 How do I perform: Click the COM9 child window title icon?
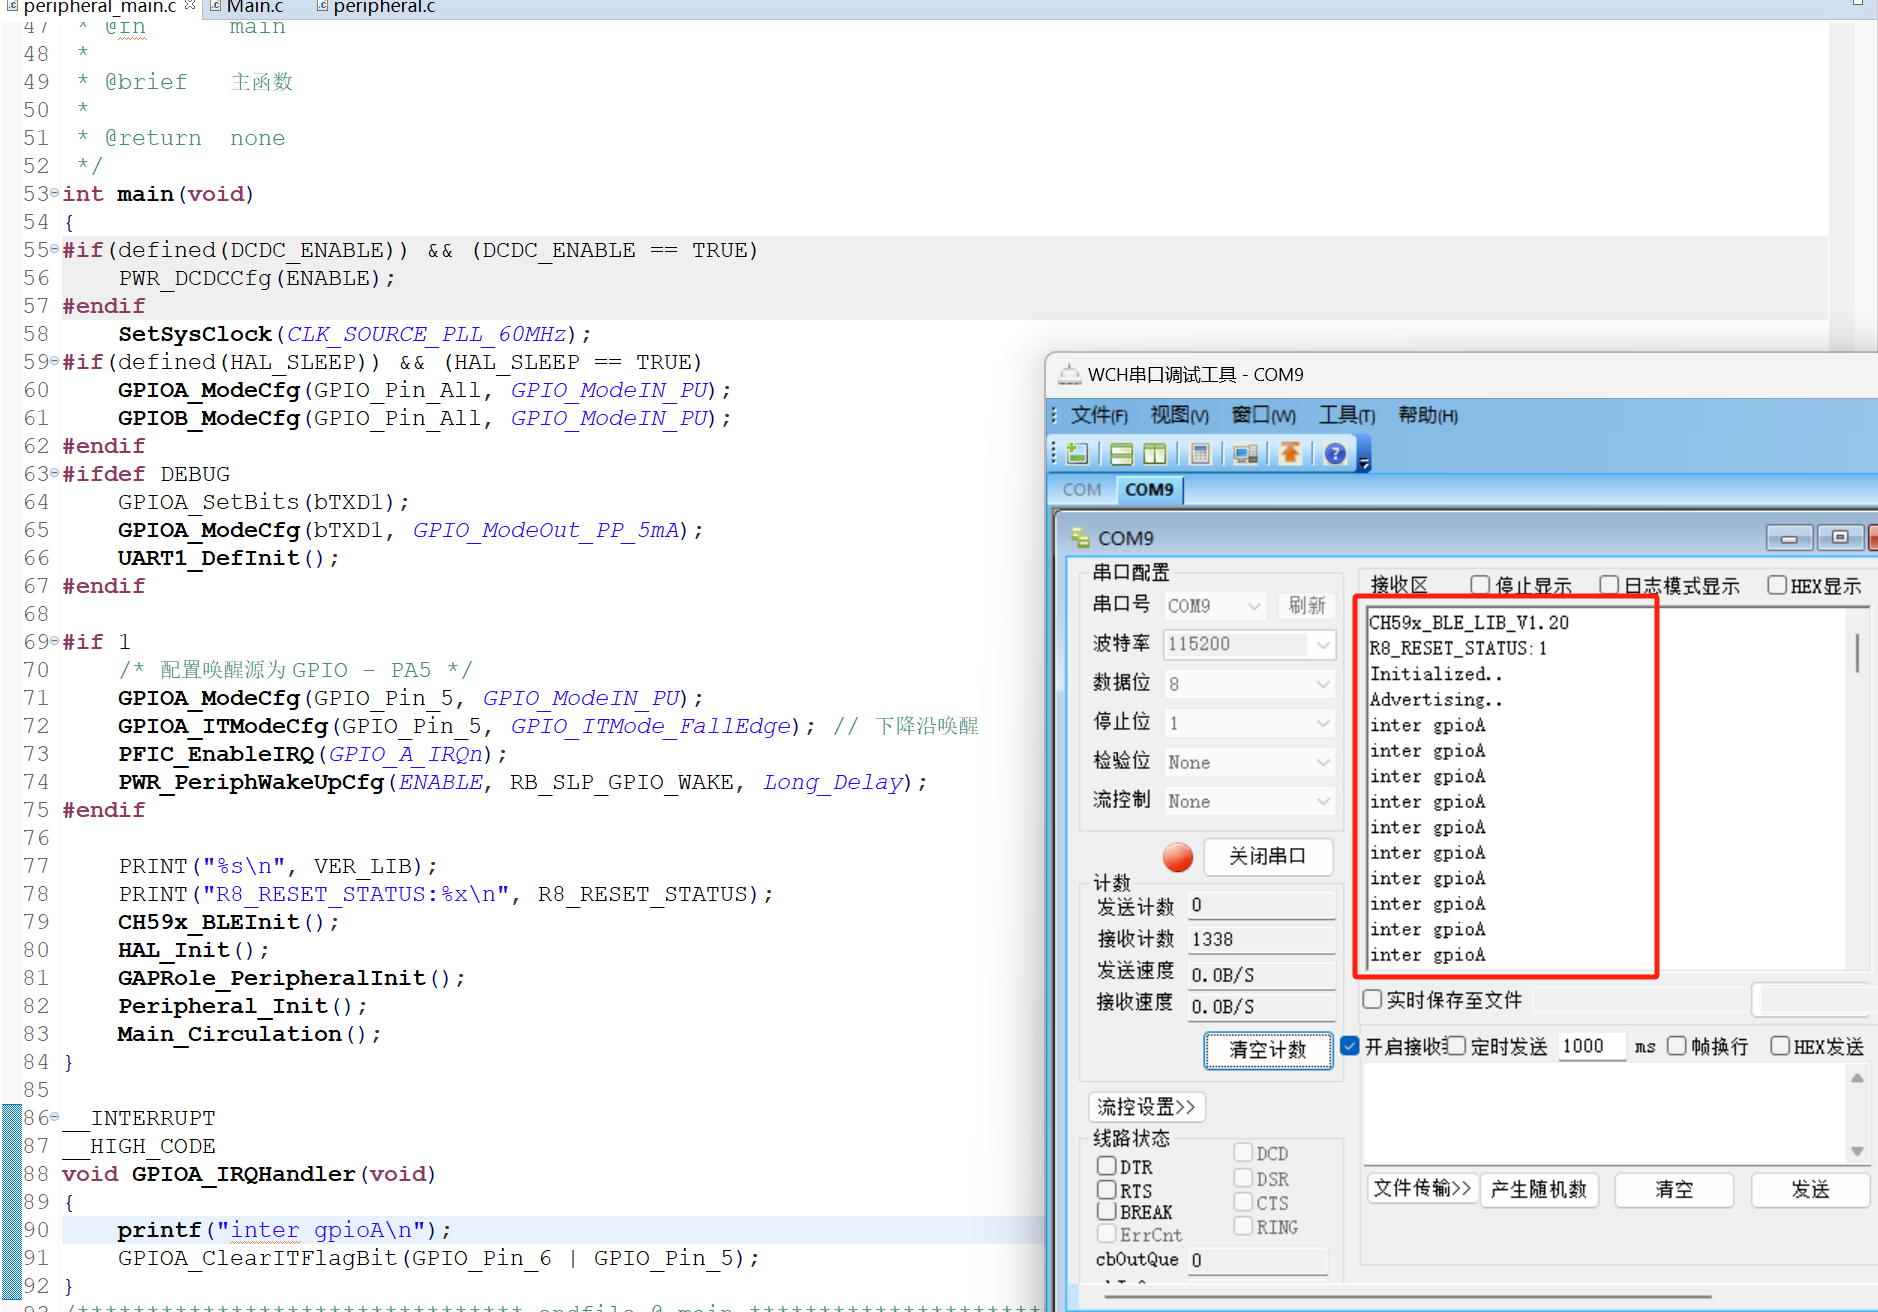pos(1080,538)
